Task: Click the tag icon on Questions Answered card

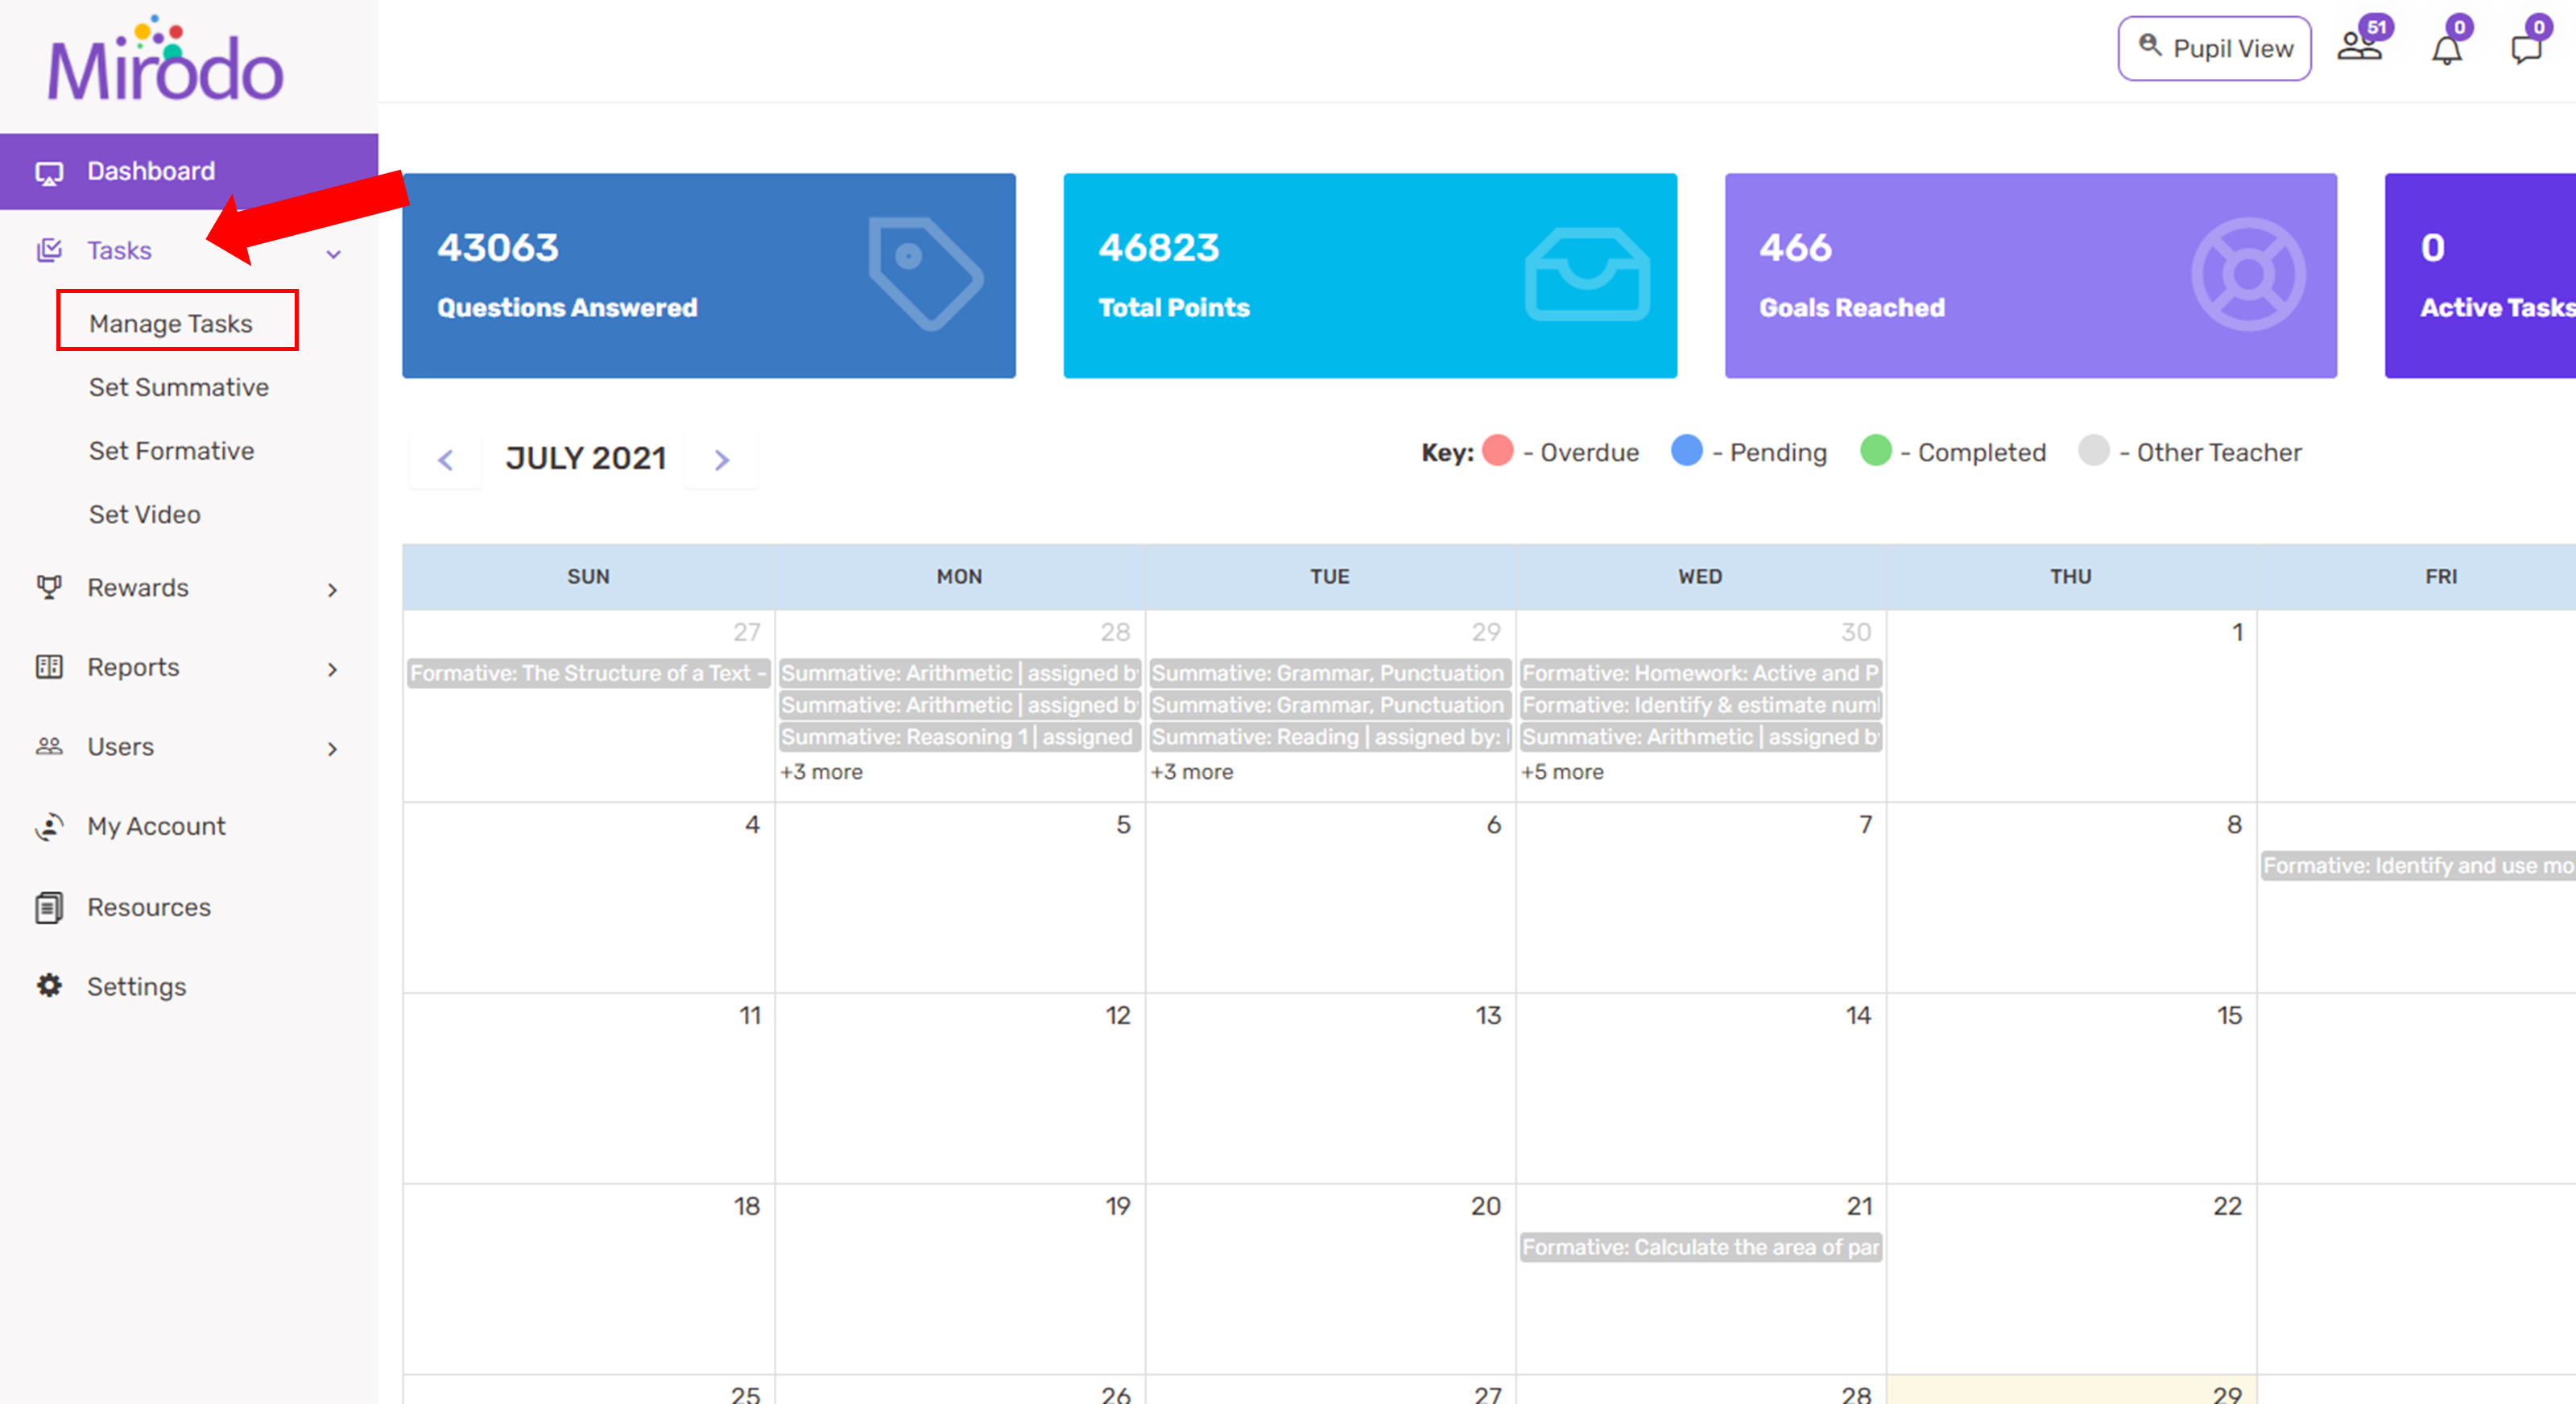Action: (925, 274)
